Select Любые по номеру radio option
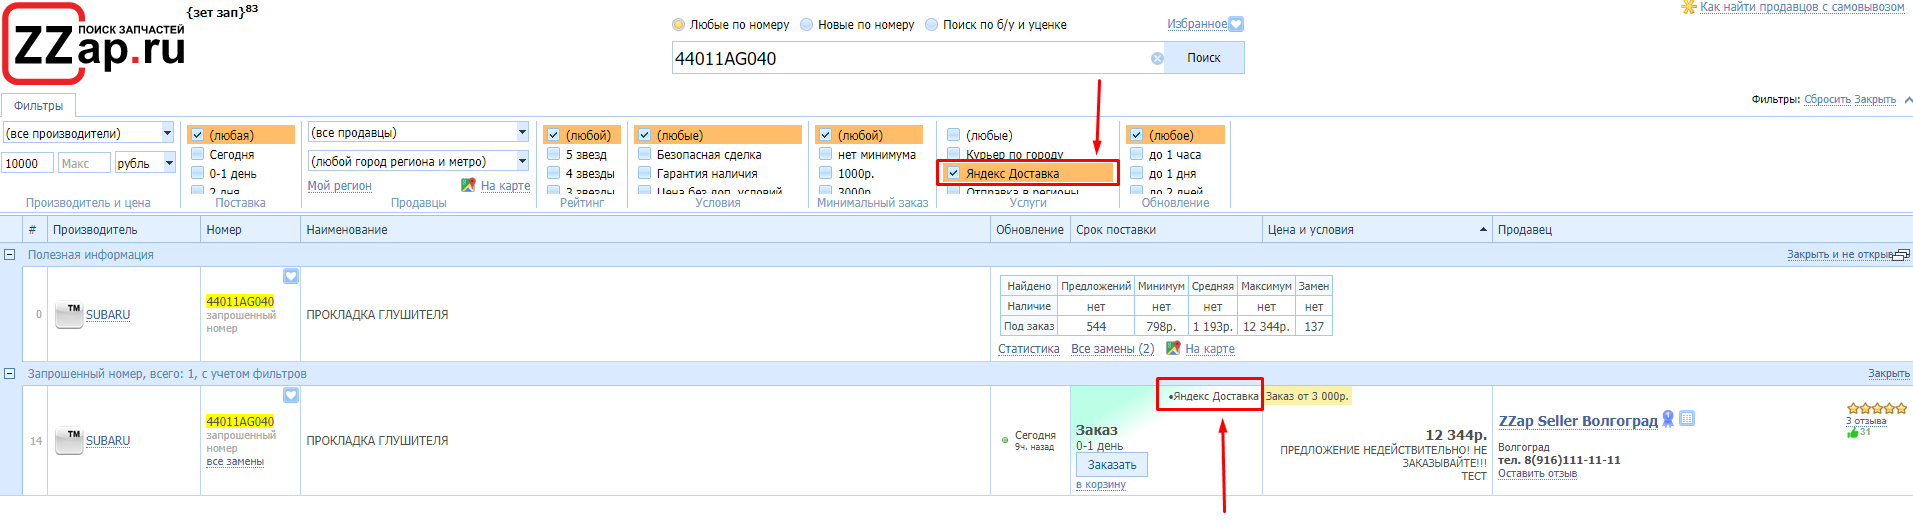The width and height of the screenshot is (1913, 523). 679,25
